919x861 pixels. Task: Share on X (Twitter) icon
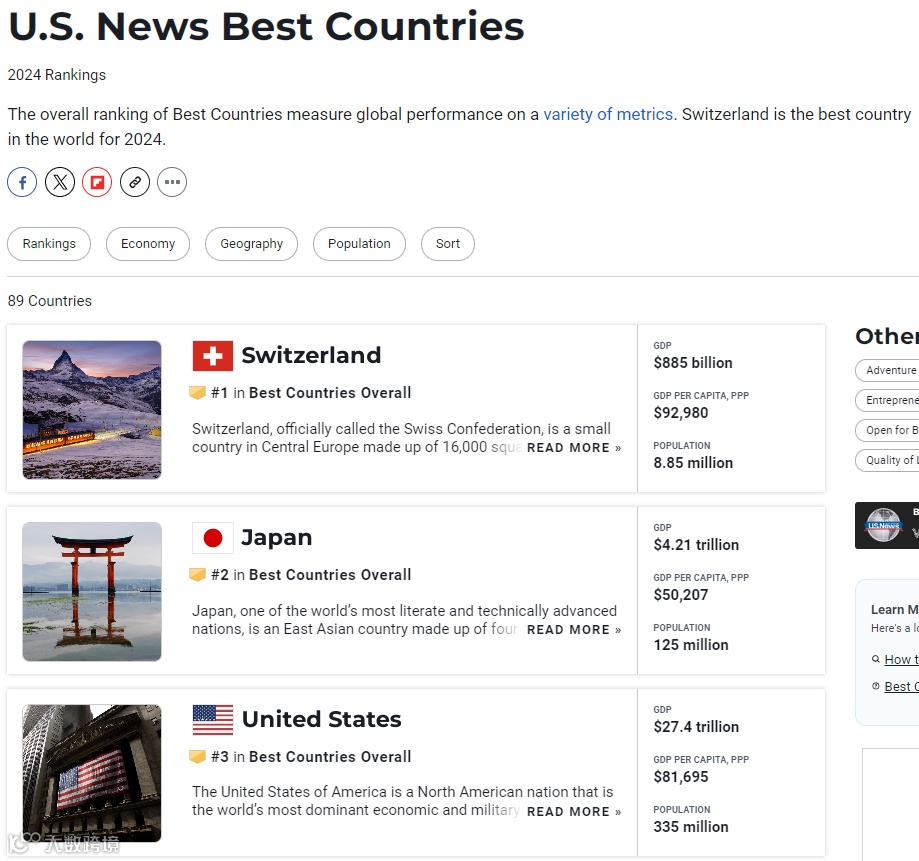[60, 182]
